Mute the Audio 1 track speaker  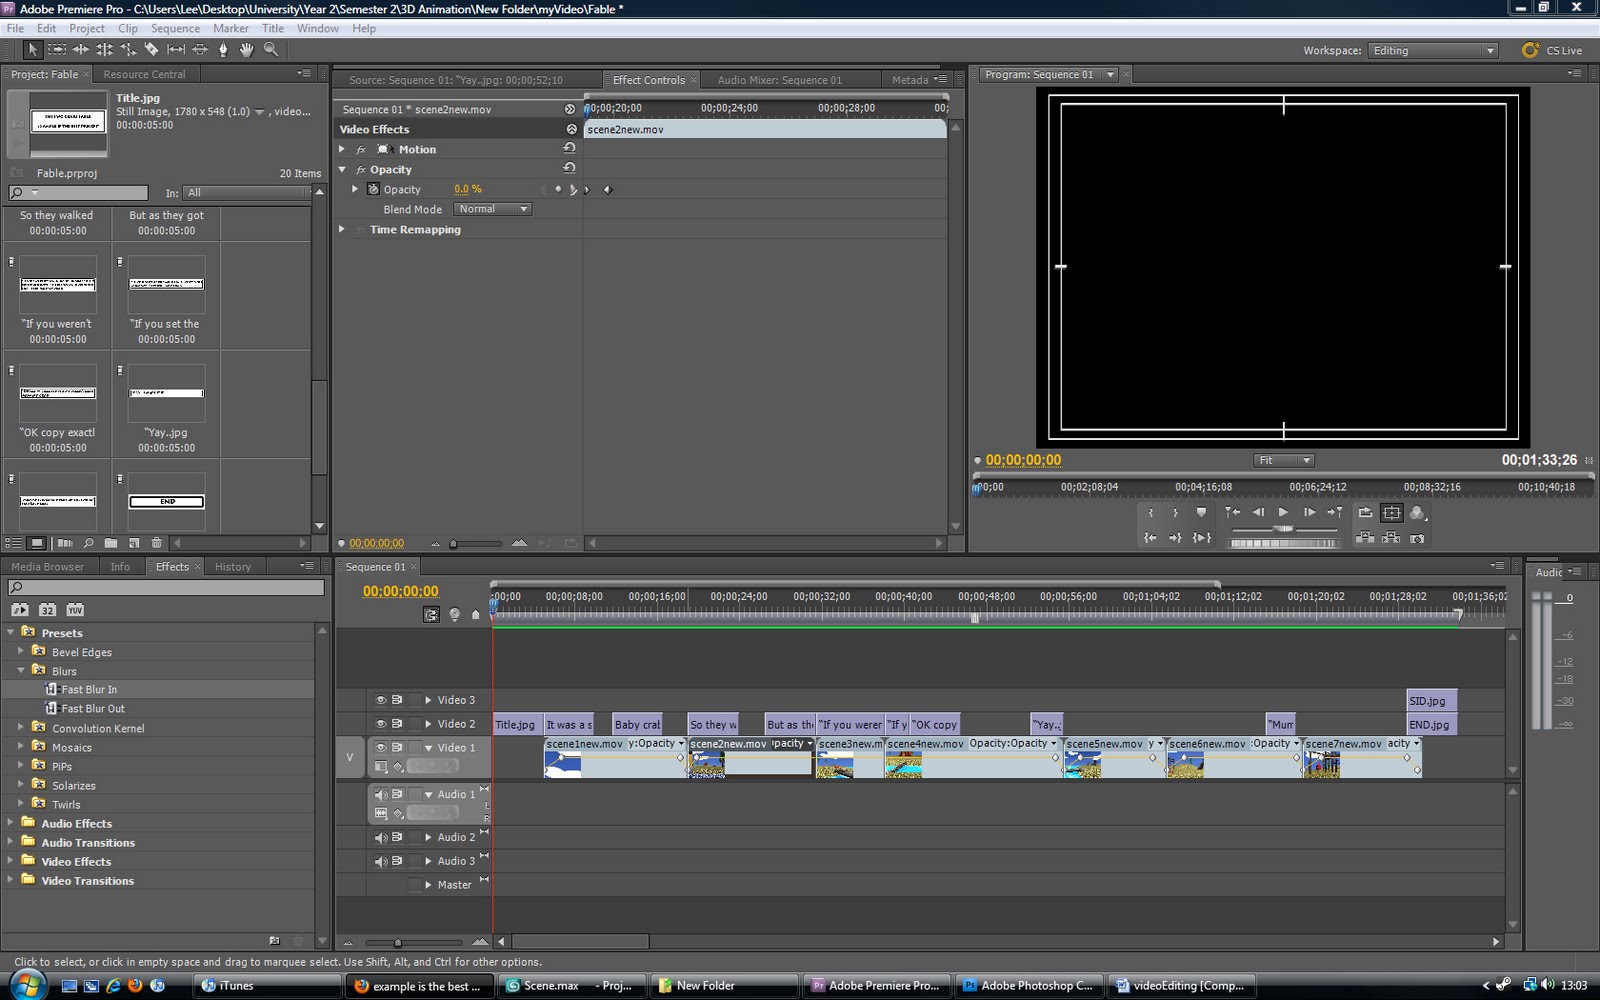click(381, 795)
